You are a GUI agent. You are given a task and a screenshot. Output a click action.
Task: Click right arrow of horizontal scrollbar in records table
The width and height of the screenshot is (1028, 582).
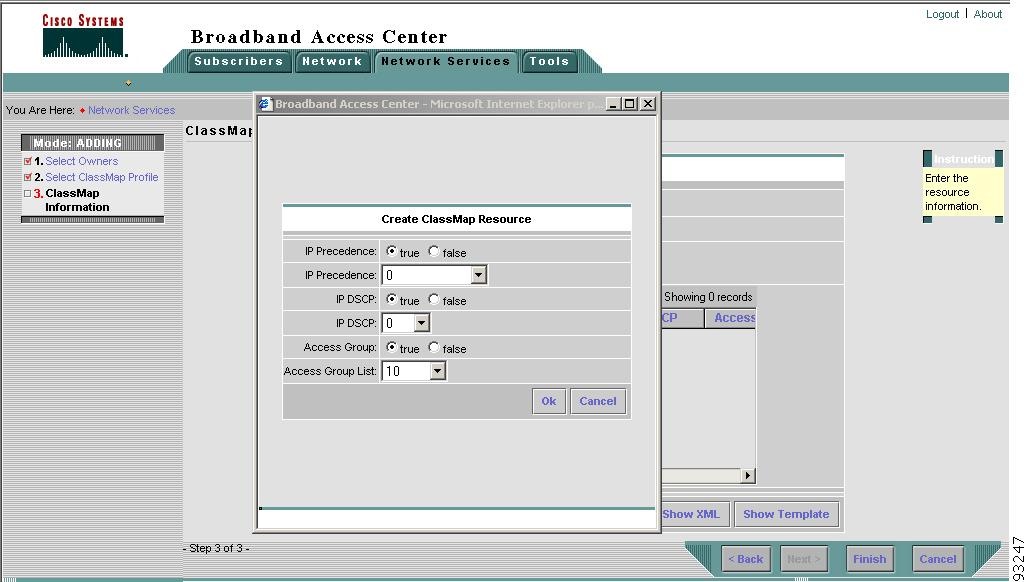(747, 475)
